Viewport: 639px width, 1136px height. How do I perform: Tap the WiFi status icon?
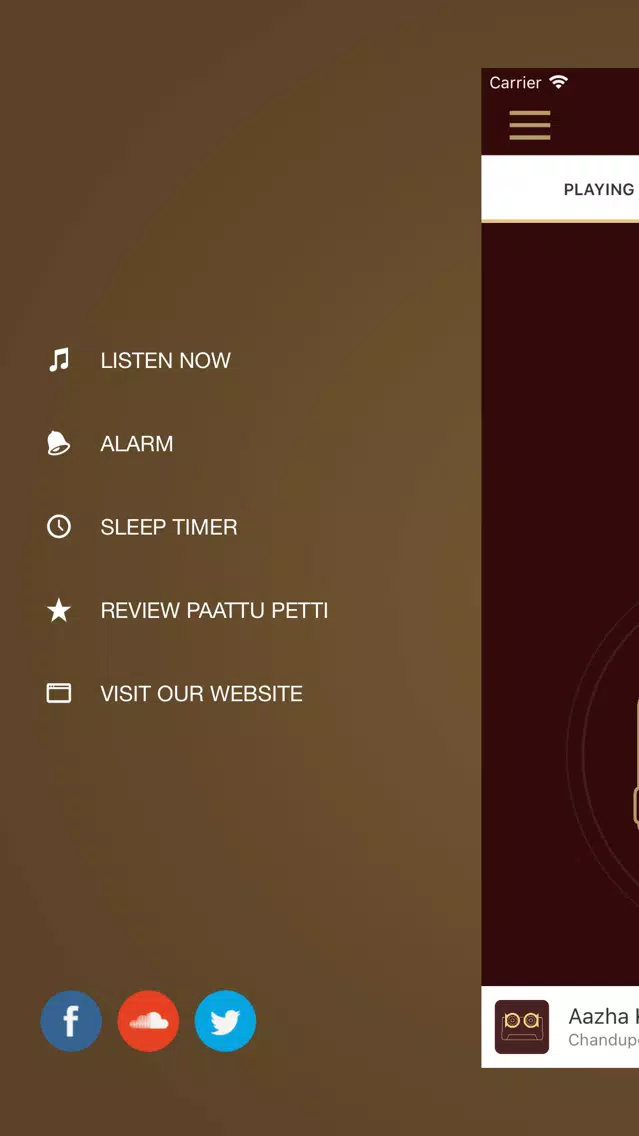click(x=558, y=82)
